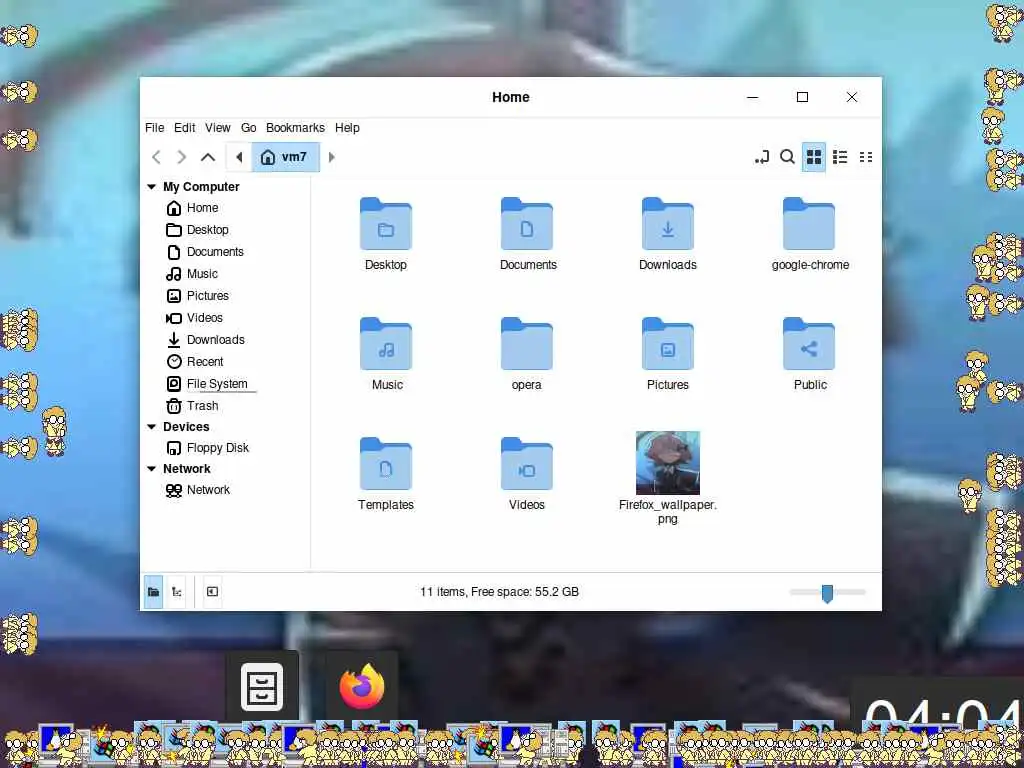Click the 'Home' window title bar

[511, 97]
